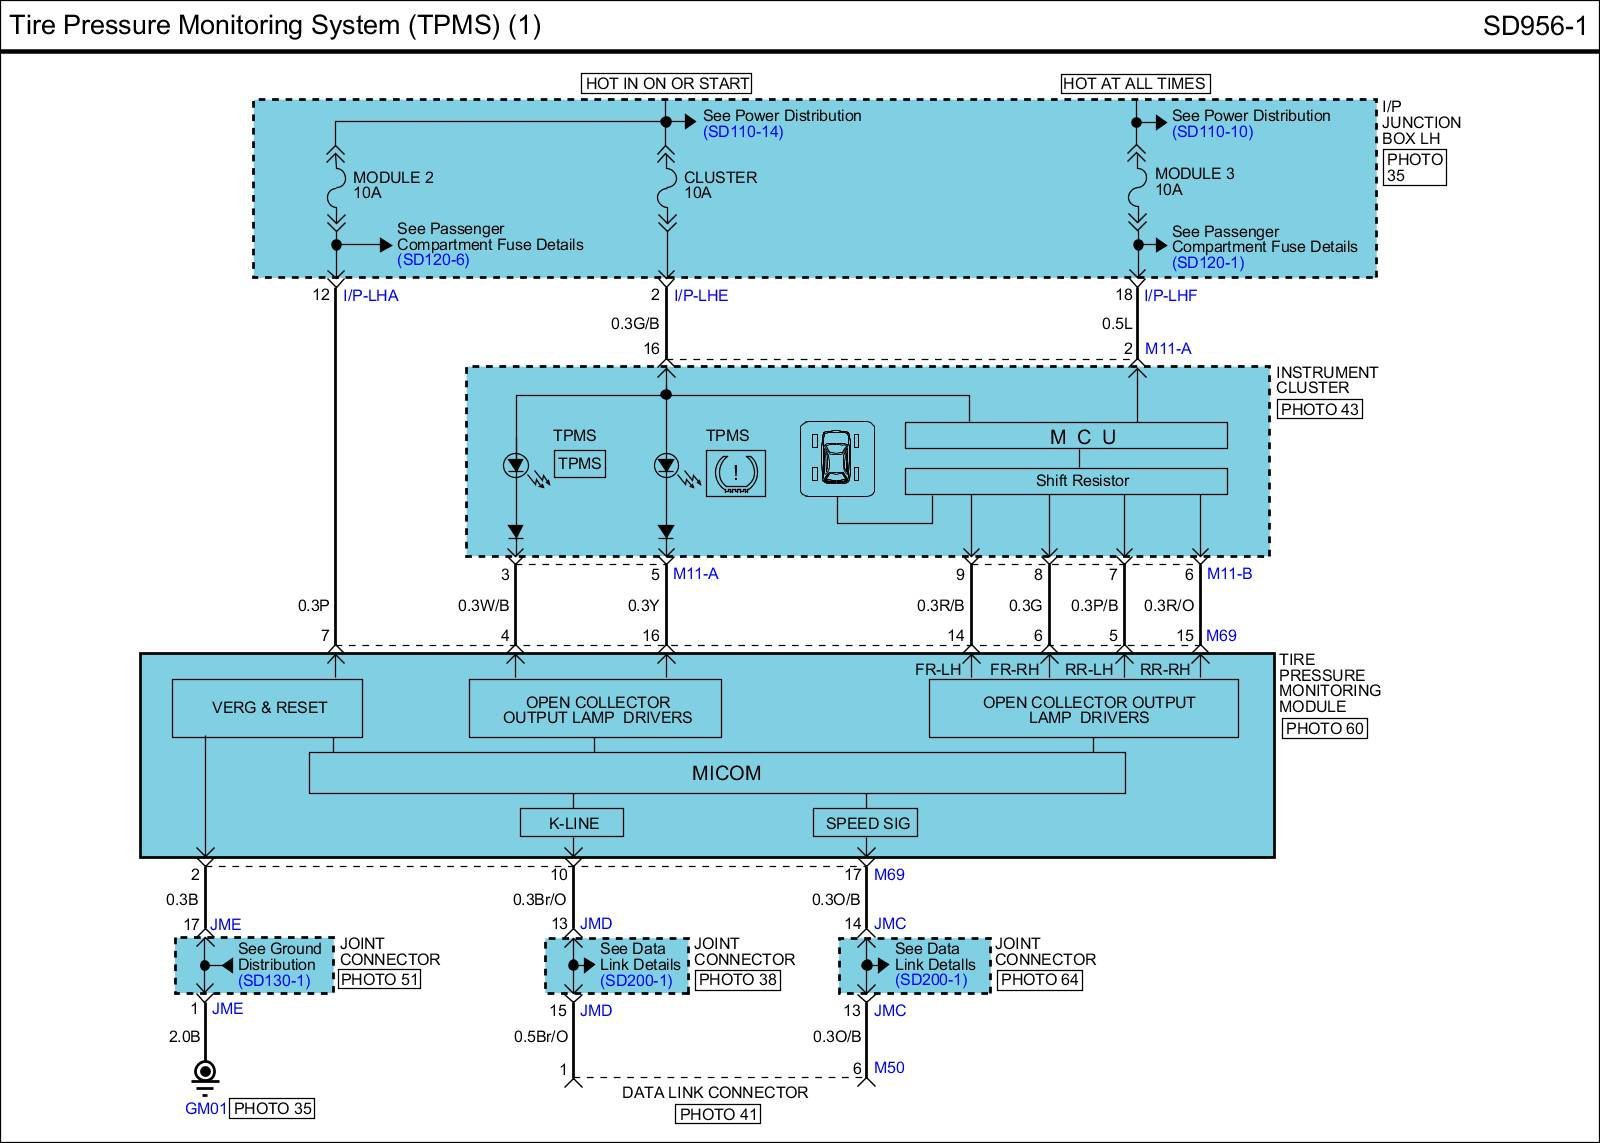Follow the SD120-6 fuse details link
Screen dimensions: 1600x1143
[x=433, y=260]
